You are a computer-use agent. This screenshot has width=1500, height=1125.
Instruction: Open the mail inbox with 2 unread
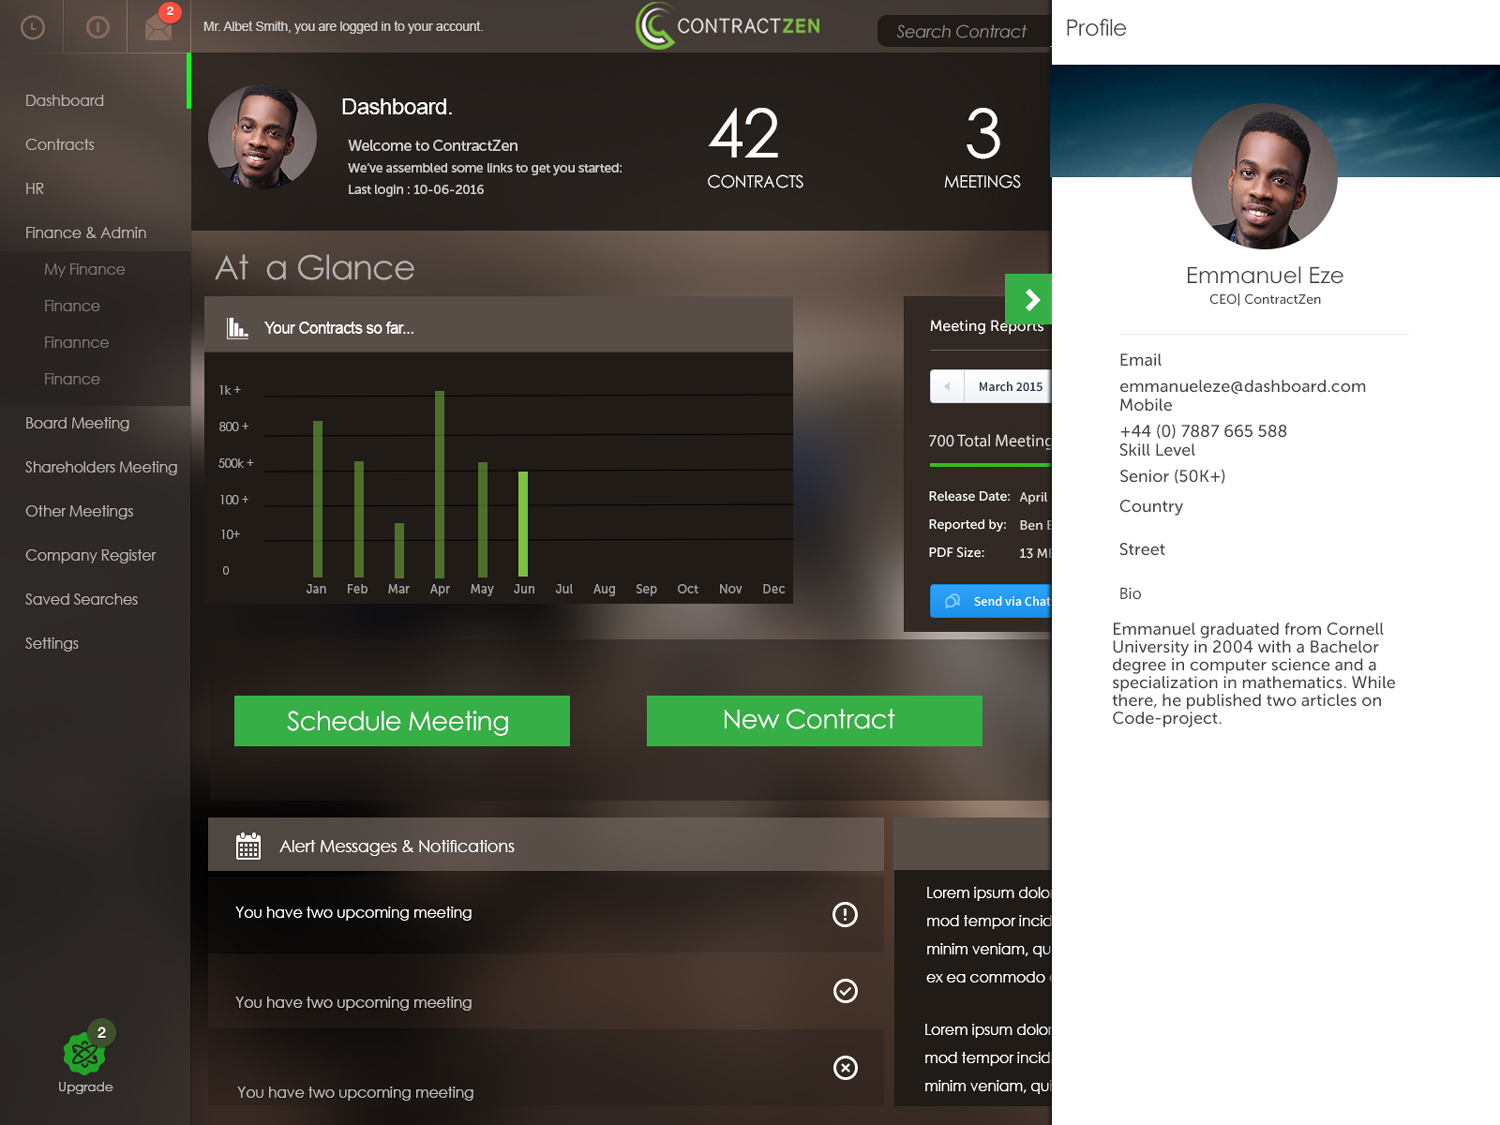tap(159, 27)
